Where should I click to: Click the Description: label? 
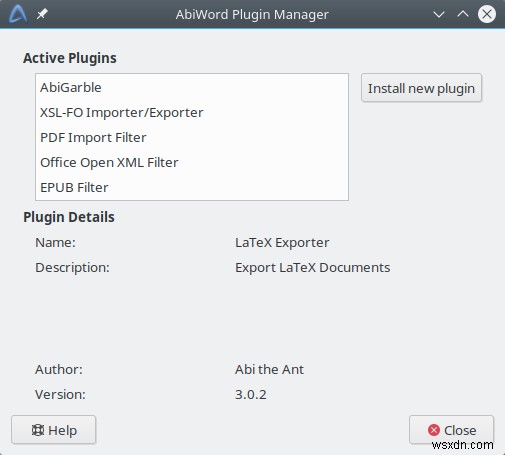click(72, 268)
